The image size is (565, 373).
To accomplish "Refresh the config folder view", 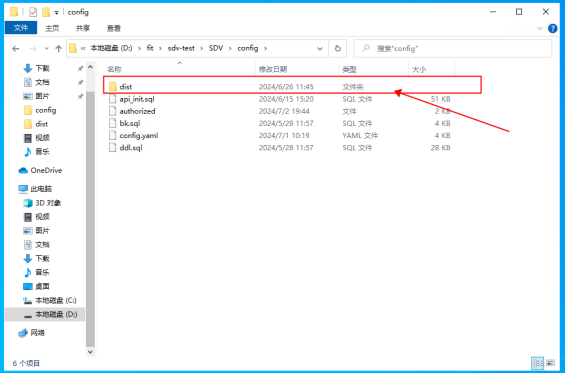I will tap(338, 48).
